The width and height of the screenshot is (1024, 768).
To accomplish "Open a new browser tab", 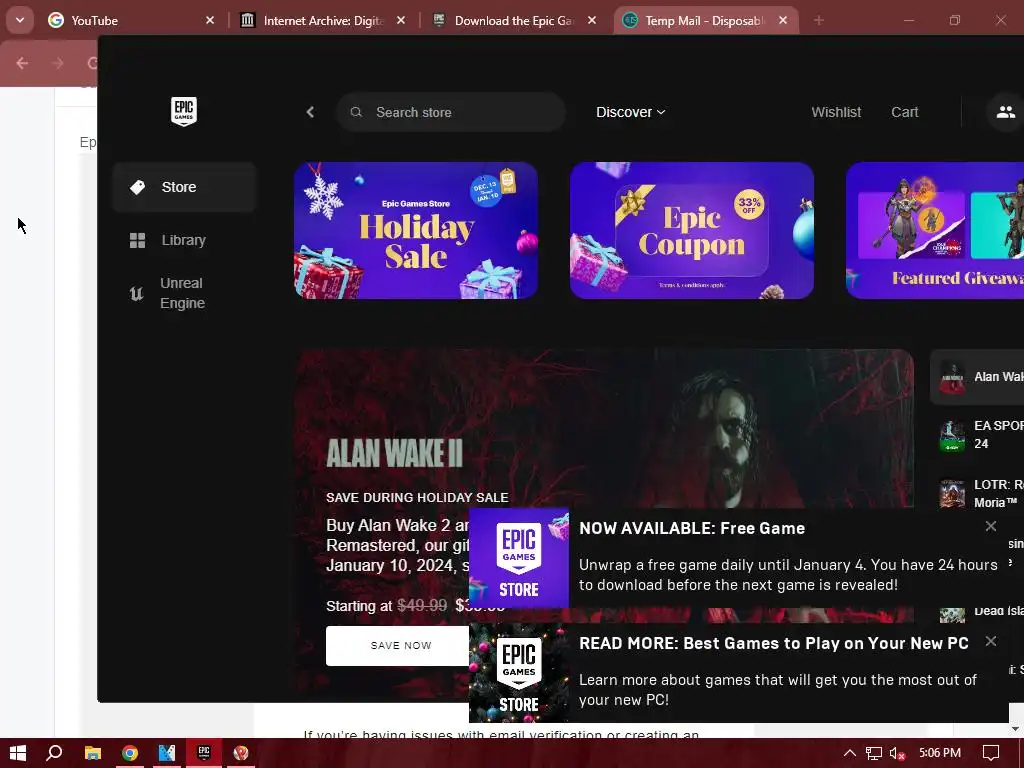I will pos(818,21).
